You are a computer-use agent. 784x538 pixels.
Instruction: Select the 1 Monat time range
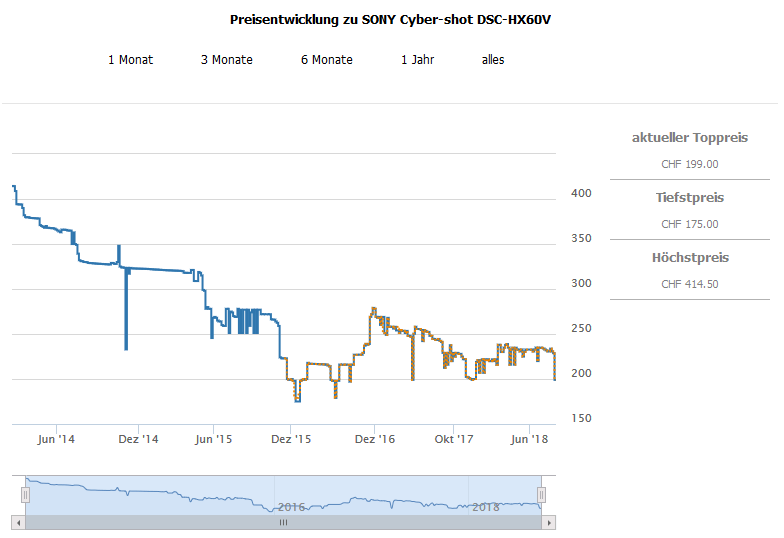point(130,60)
